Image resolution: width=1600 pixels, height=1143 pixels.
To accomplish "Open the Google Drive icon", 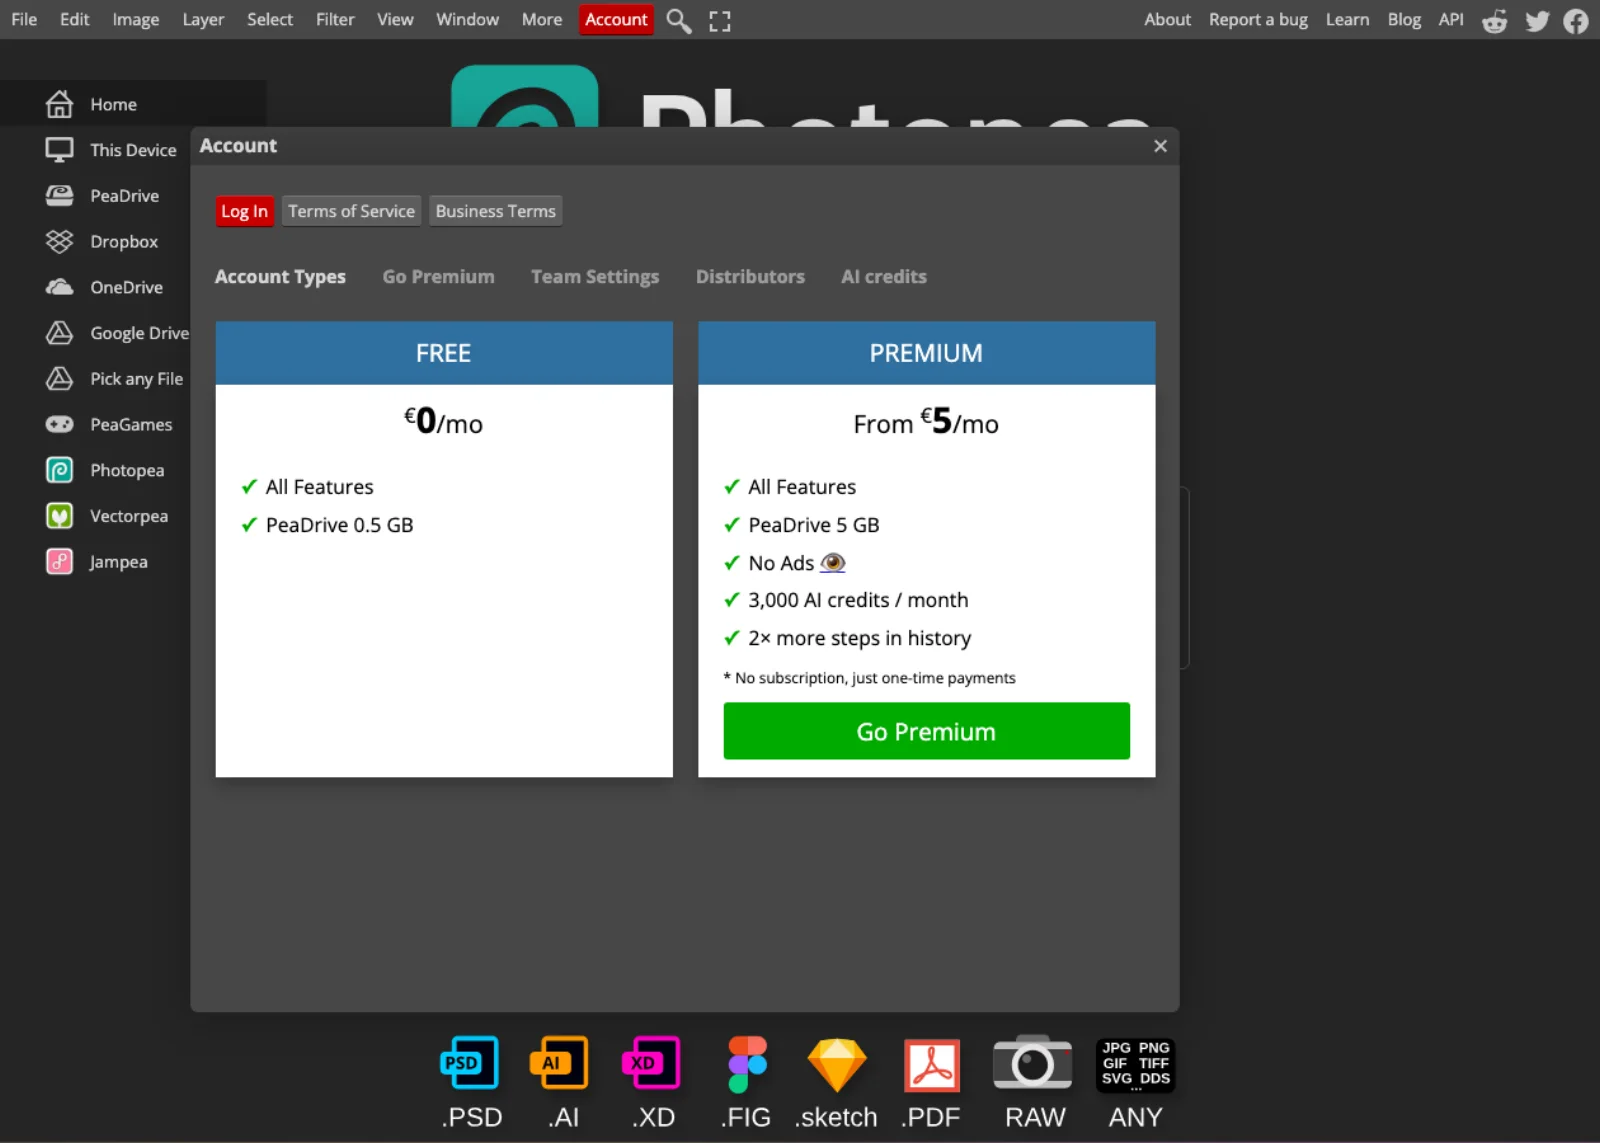I will tap(59, 333).
